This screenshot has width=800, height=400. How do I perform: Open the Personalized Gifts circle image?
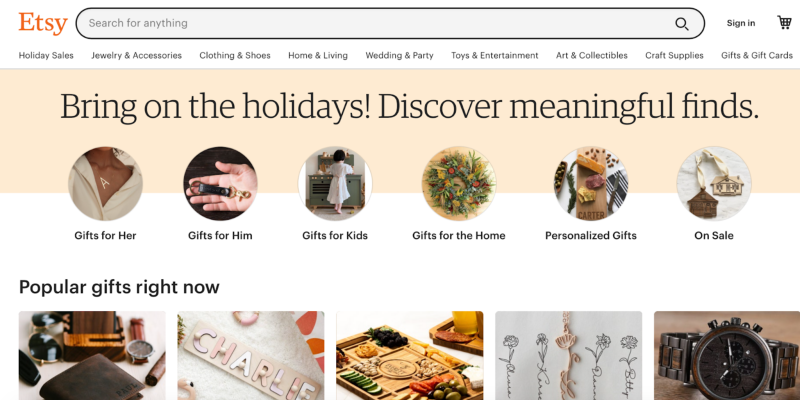tap(591, 184)
